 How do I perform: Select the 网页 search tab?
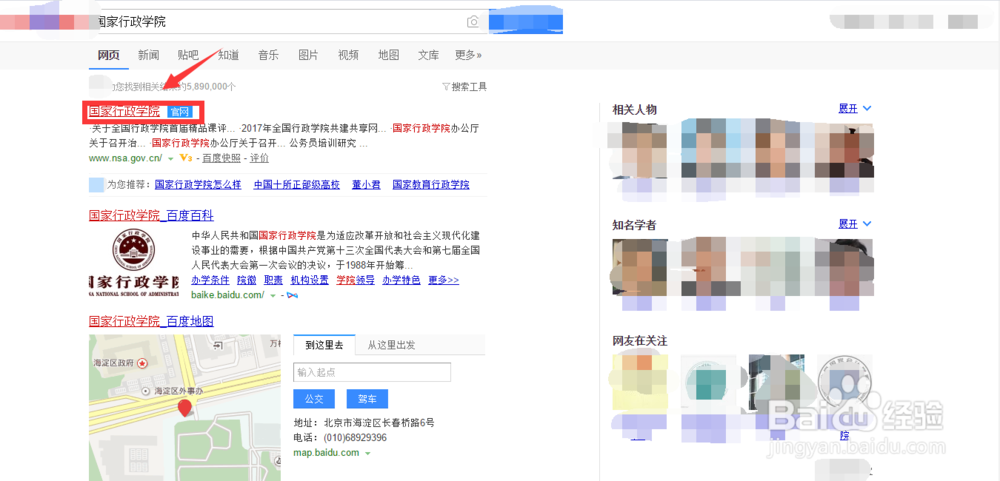(108, 55)
